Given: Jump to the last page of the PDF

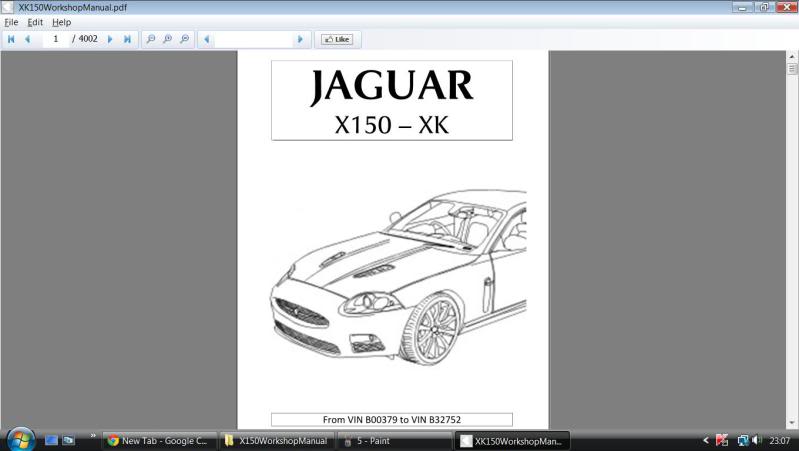Looking at the screenshot, I should [127, 39].
